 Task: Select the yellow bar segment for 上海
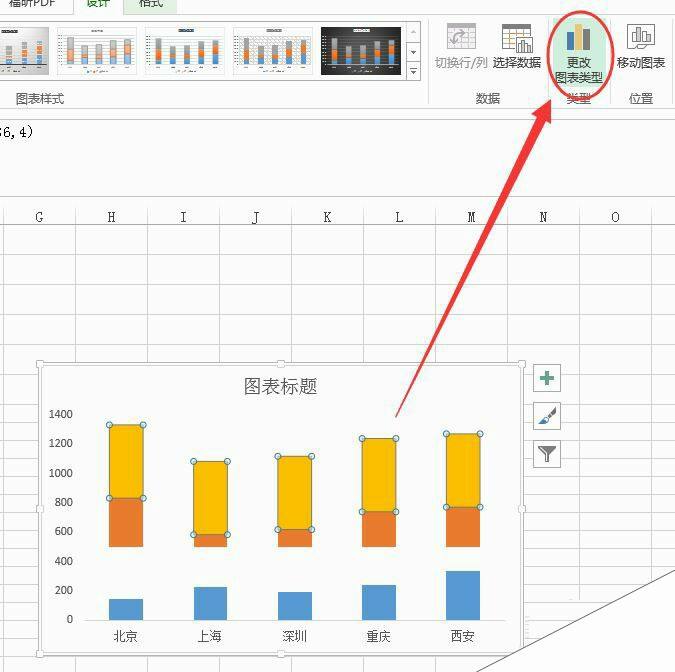211,498
